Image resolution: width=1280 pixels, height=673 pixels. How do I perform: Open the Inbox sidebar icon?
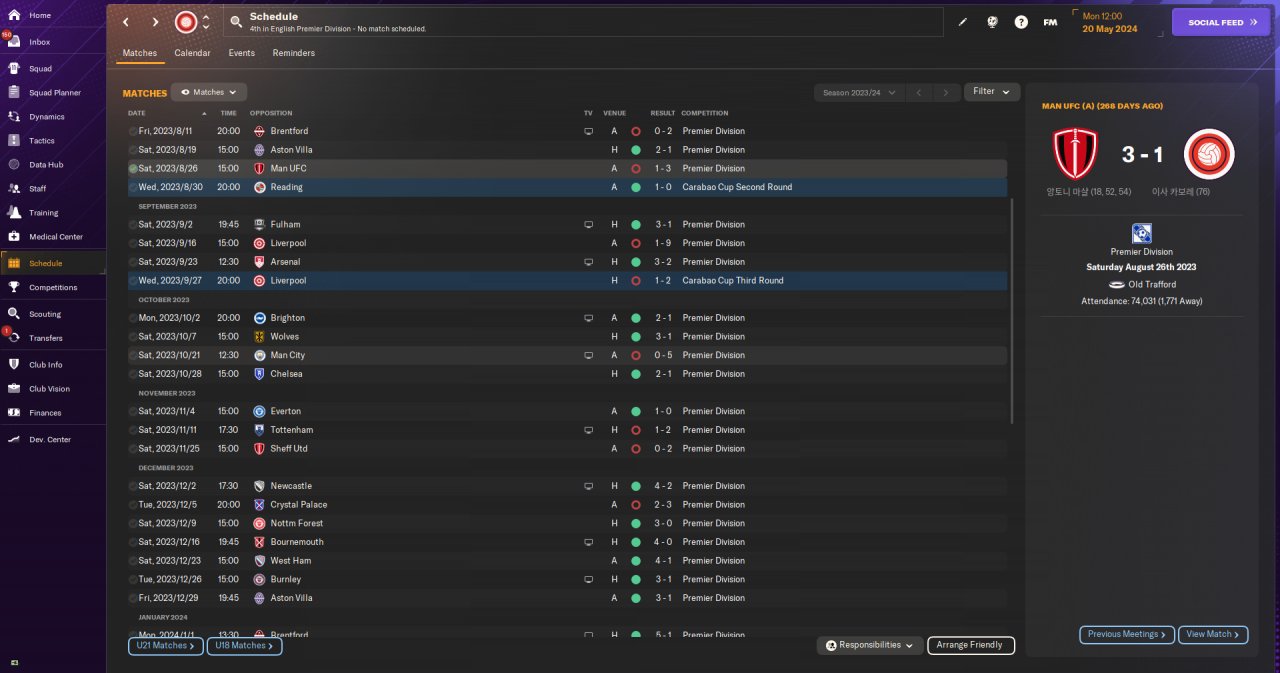(x=14, y=42)
